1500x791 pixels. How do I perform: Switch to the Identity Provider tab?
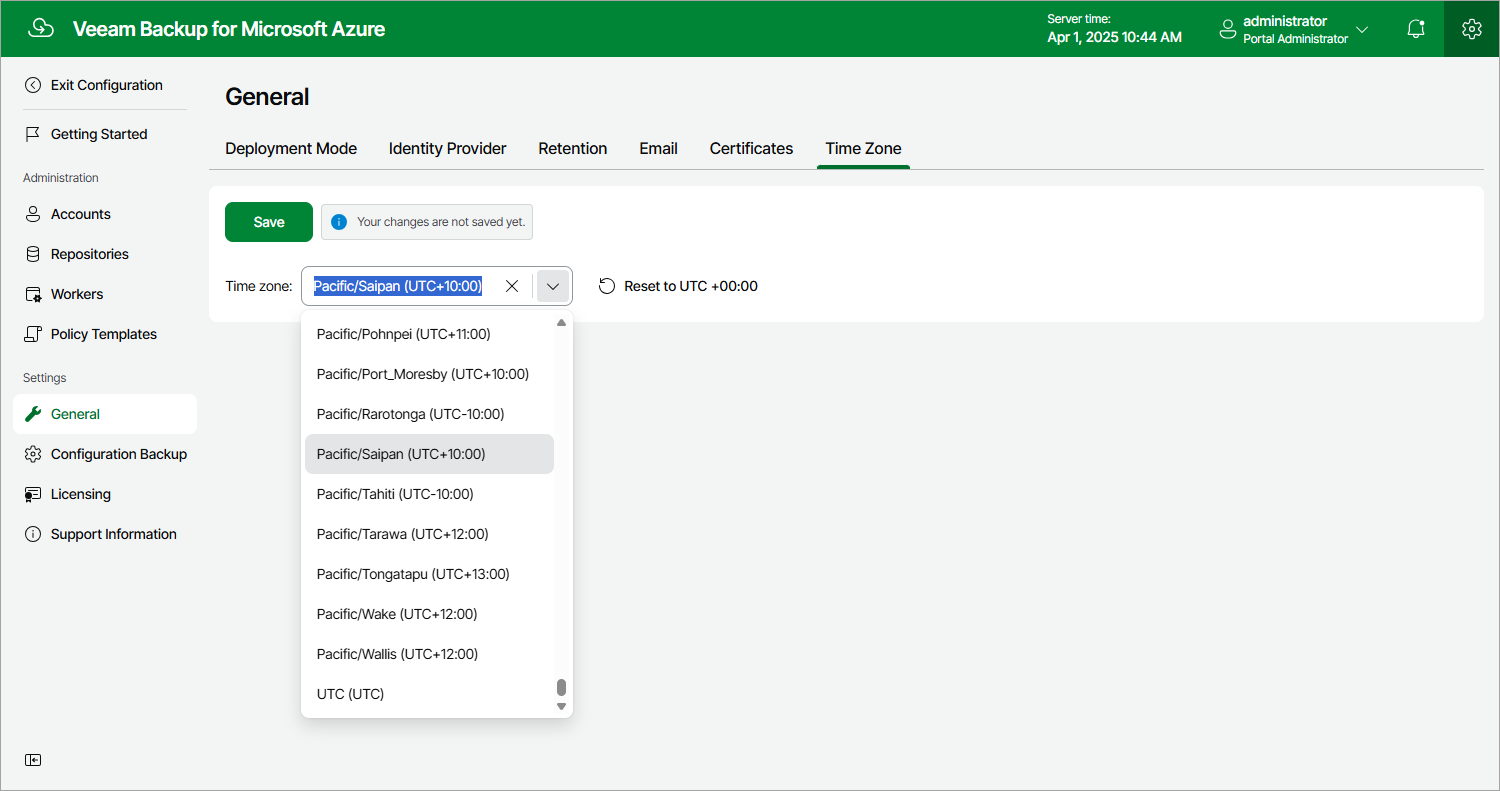(x=448, y=148)
